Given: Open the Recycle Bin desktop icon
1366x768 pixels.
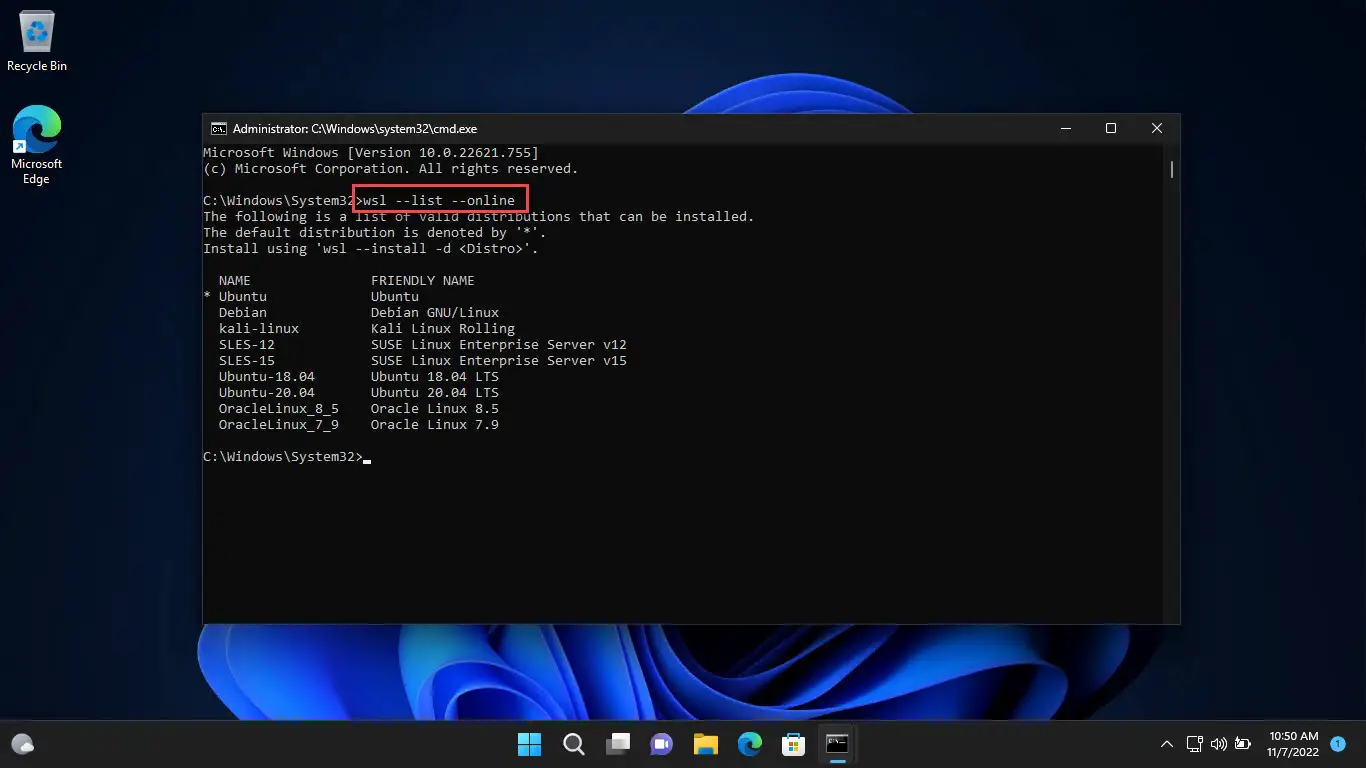Looking at the screenshot, I should pyautogui.click(x=37, y=42).
